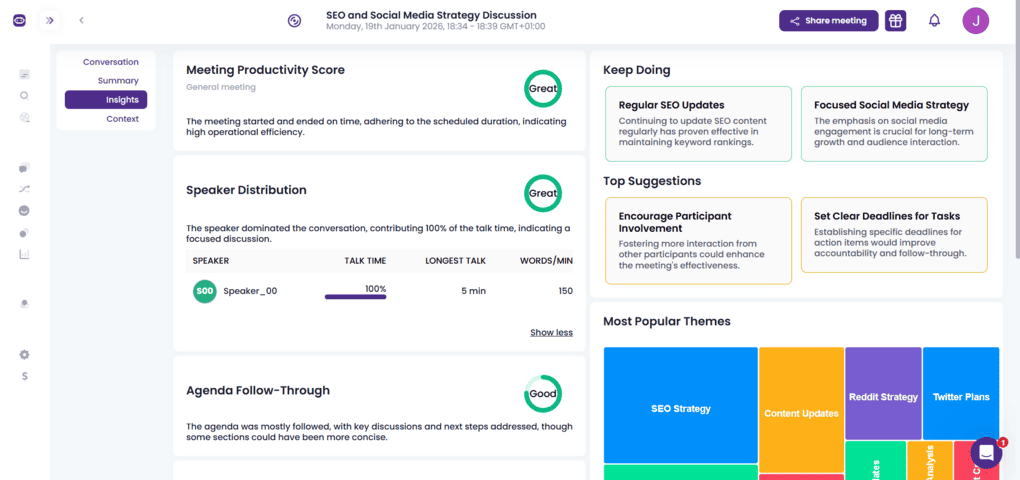Image resolution: width=1020 pixels, height=480 pixels.
Task: Click the Reddit Strategy theme tile
Action: point(883,397)
